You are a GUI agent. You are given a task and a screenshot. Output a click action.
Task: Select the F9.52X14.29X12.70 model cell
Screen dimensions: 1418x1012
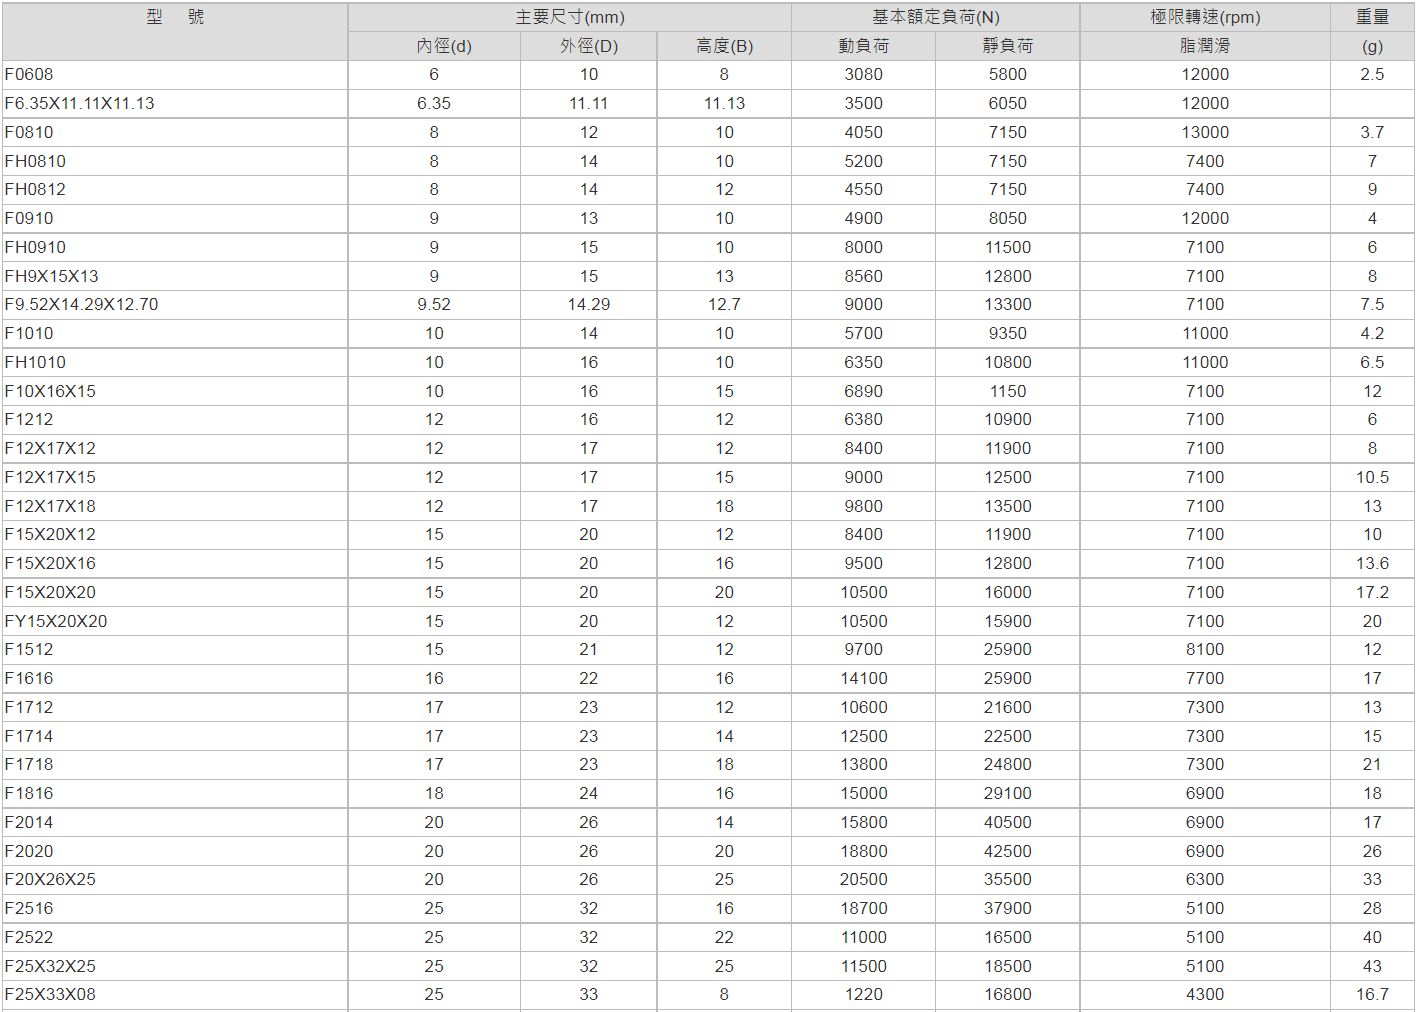coord(82,305)
